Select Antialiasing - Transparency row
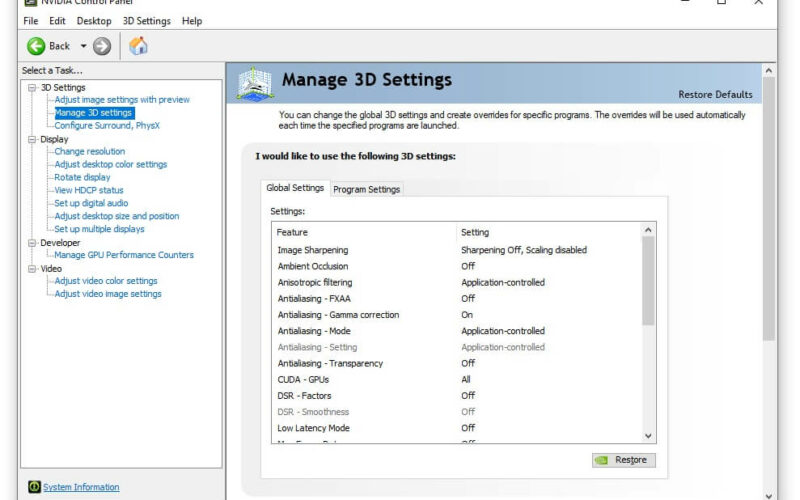The width and height of the screenshot is (800, 500). click(457, 363)
